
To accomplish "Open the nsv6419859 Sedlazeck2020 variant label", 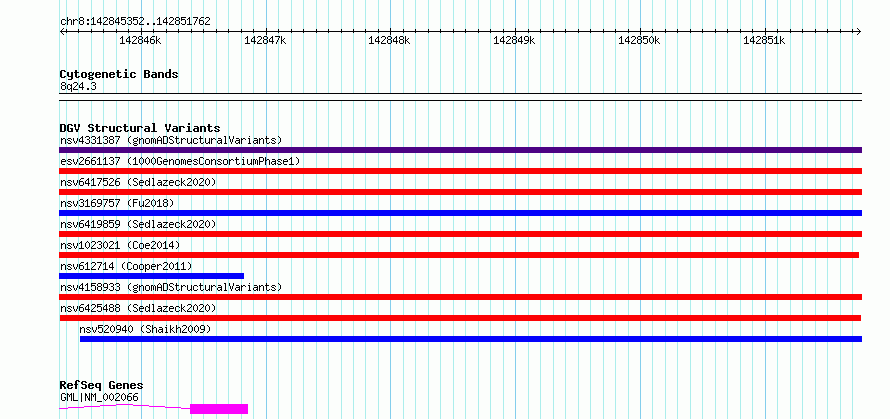I will coord(138,224).
